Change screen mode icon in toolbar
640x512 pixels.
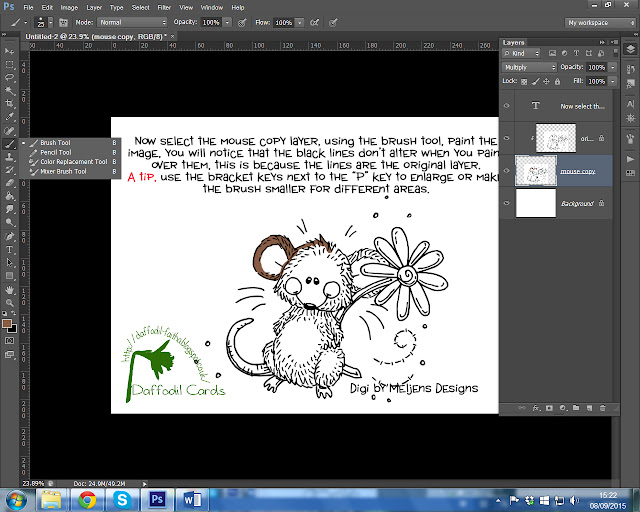(x=9, y=354)
